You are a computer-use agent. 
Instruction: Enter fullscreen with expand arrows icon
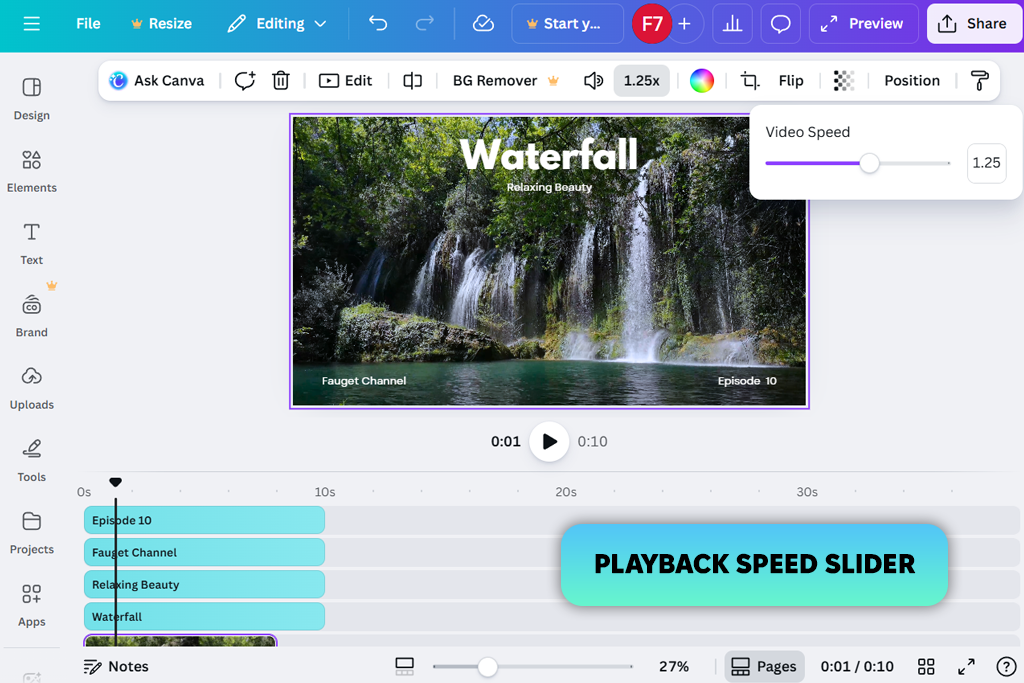point(966,667)
